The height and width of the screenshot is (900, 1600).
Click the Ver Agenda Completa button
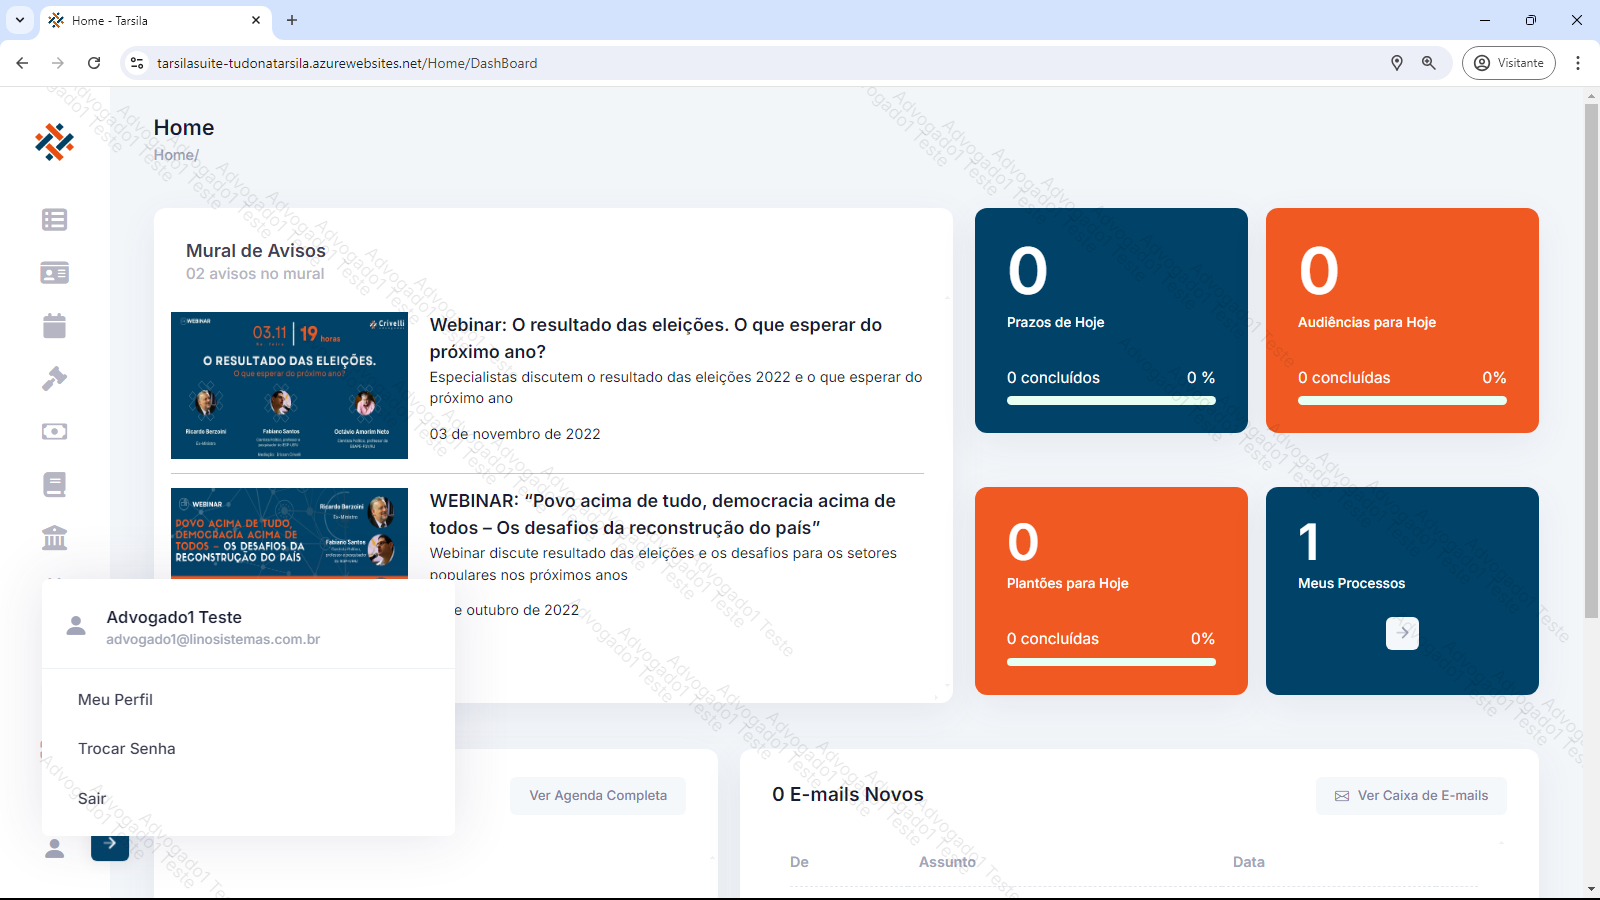(598, 796)
